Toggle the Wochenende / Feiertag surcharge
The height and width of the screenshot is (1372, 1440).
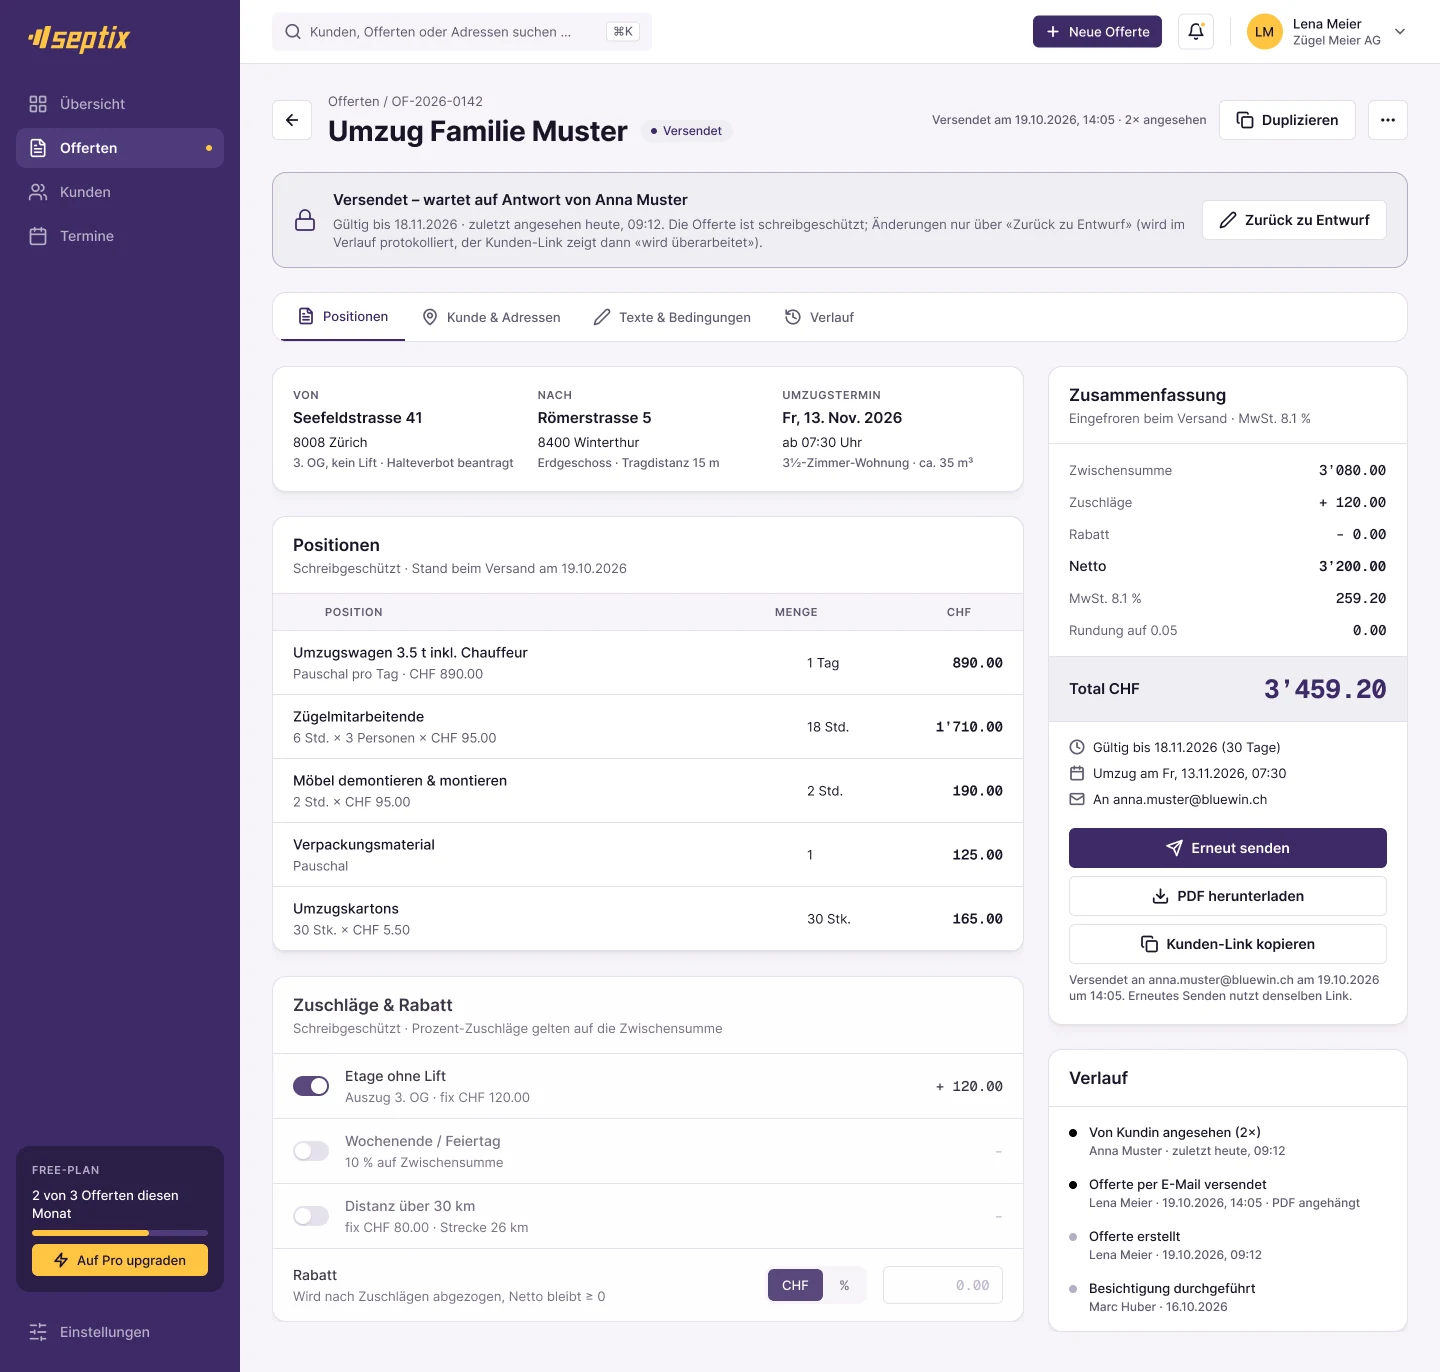[311, 1151]
